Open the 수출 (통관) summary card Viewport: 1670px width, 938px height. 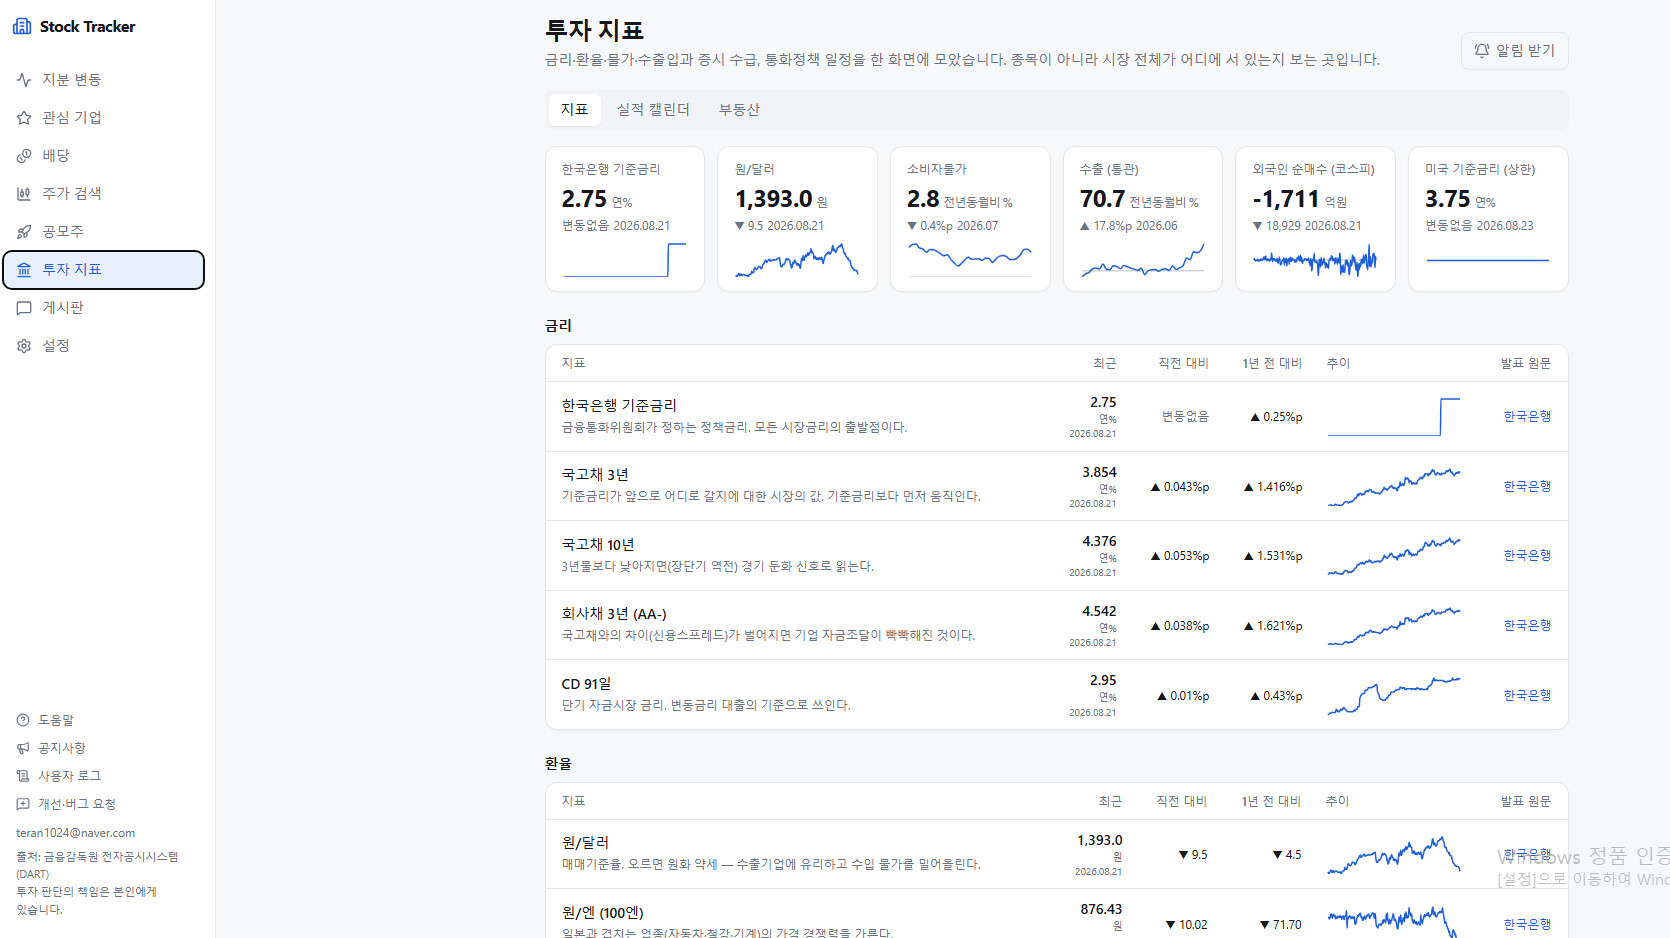click(1143, 219)
